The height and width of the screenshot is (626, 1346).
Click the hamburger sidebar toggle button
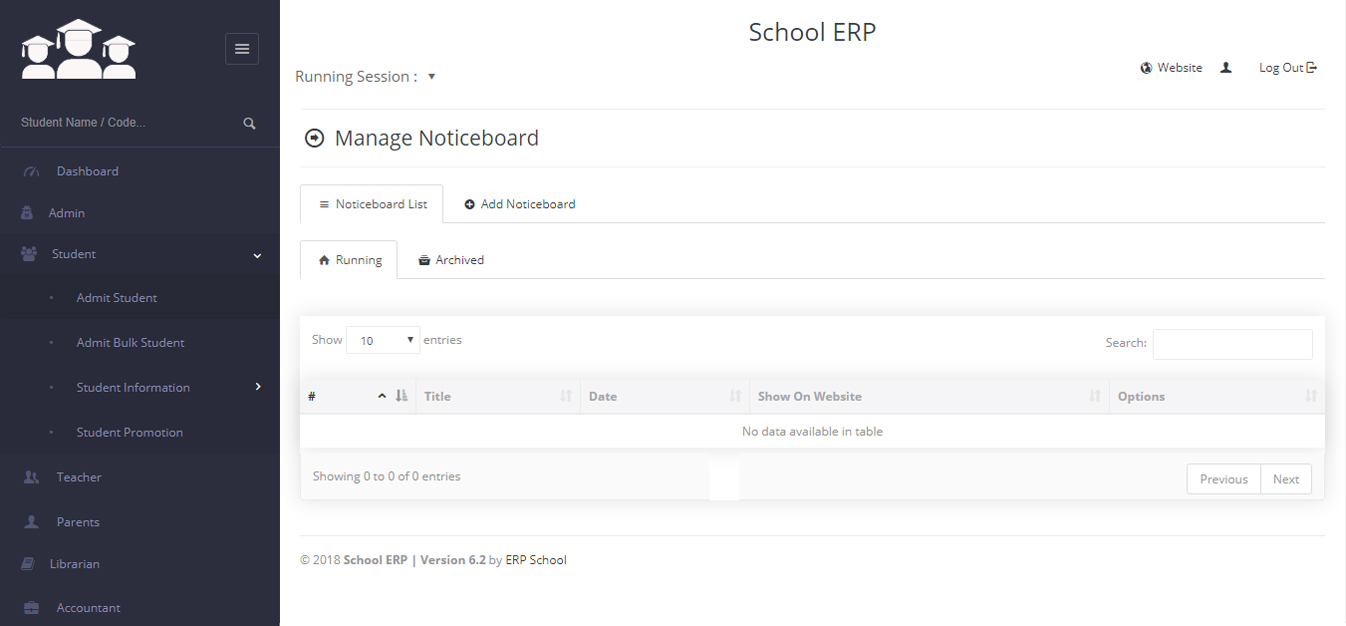(242, 49)
